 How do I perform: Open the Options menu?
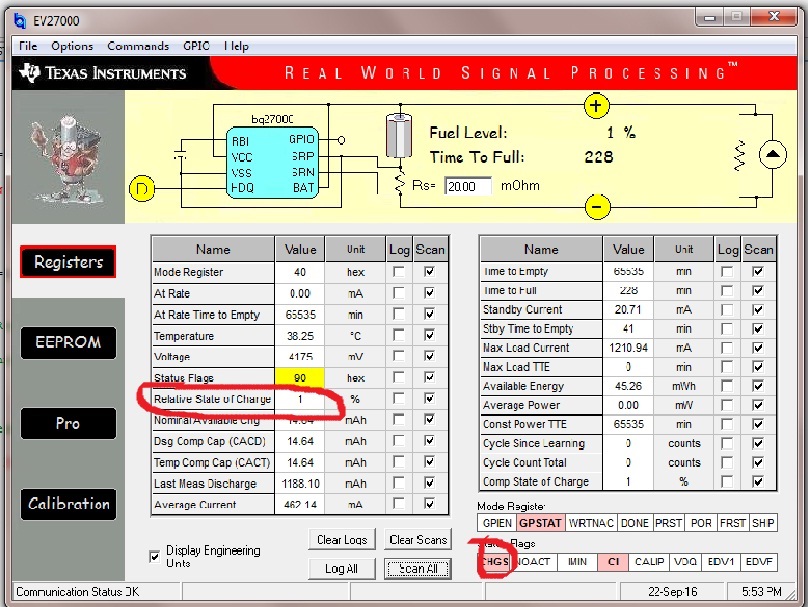tap(72, 46)
